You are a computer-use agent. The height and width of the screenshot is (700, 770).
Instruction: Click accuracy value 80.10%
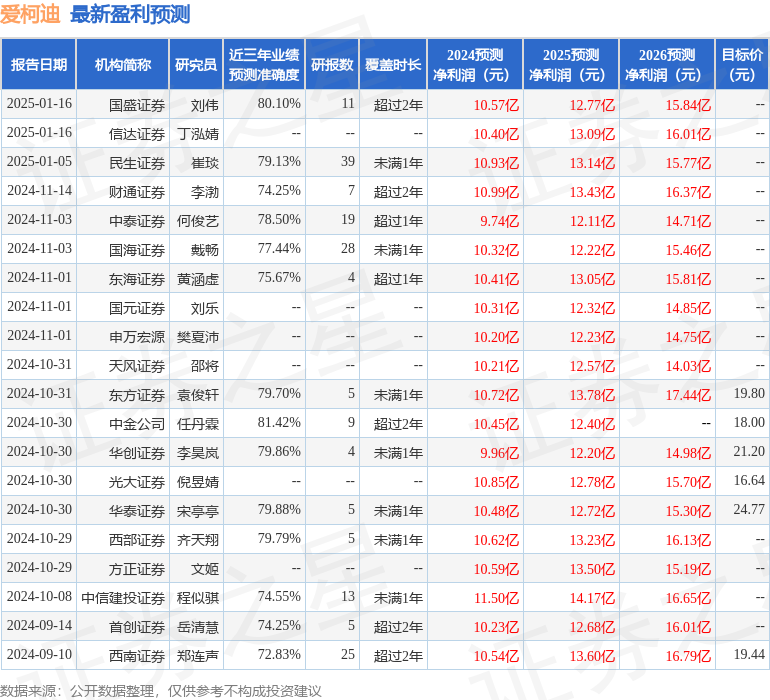279,103
